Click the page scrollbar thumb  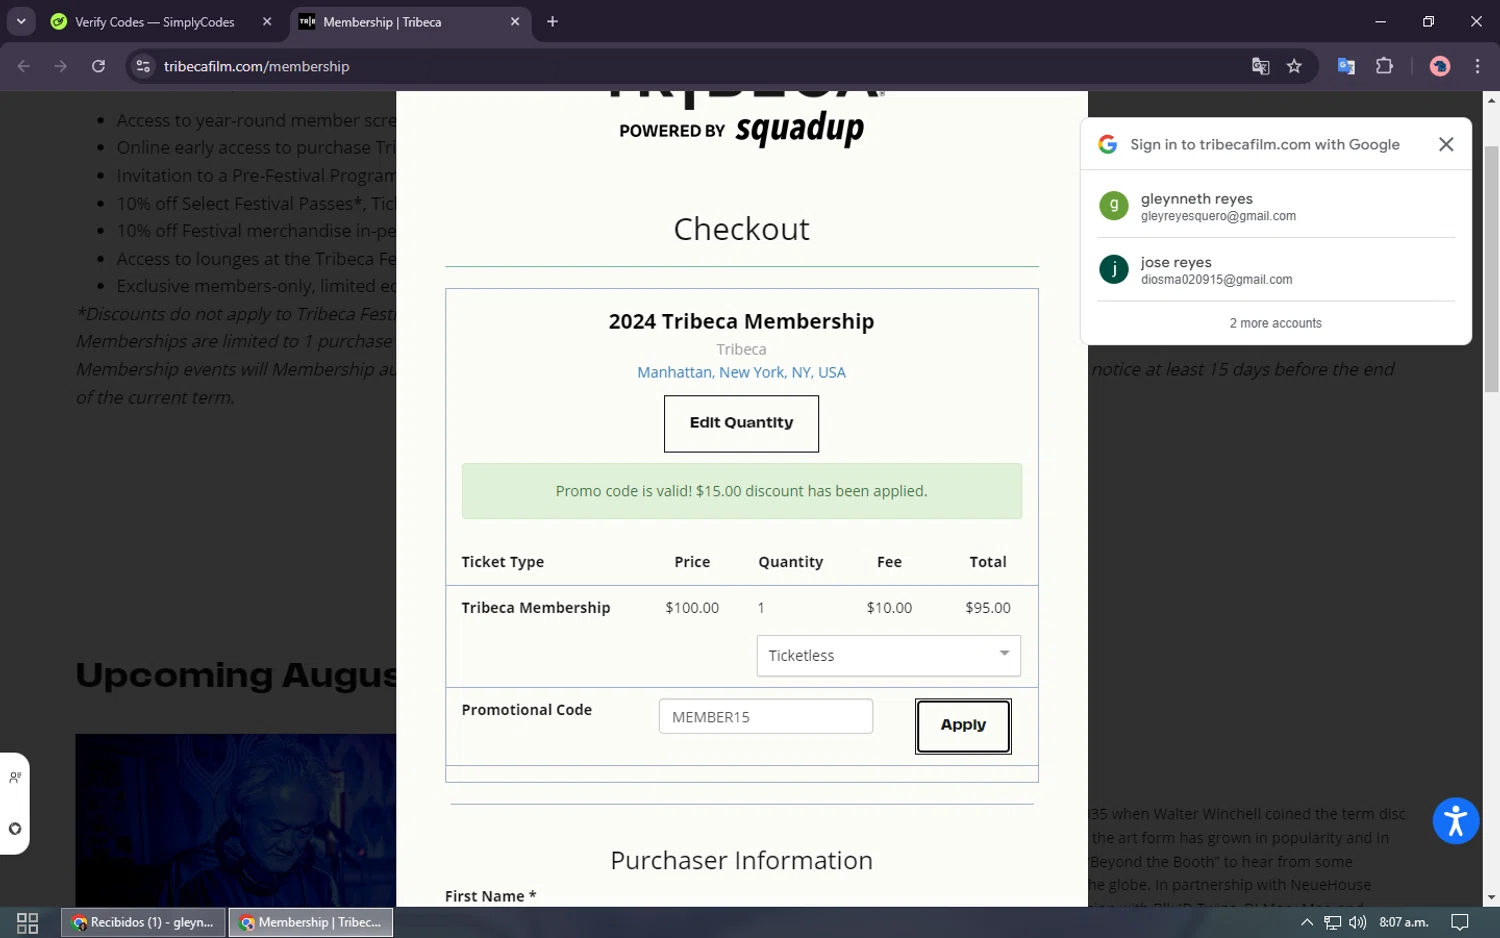click(x=1491, y=268)
